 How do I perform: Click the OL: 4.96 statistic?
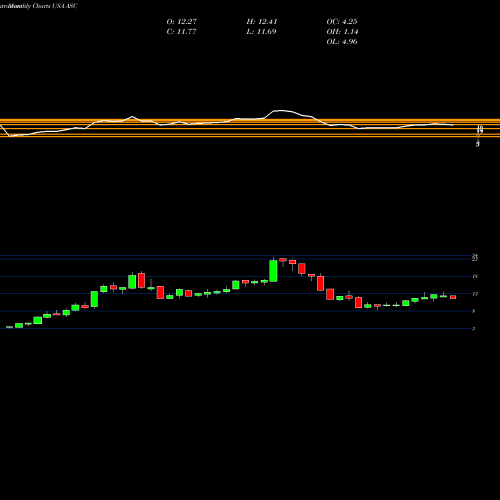click(x=342, y=42)
